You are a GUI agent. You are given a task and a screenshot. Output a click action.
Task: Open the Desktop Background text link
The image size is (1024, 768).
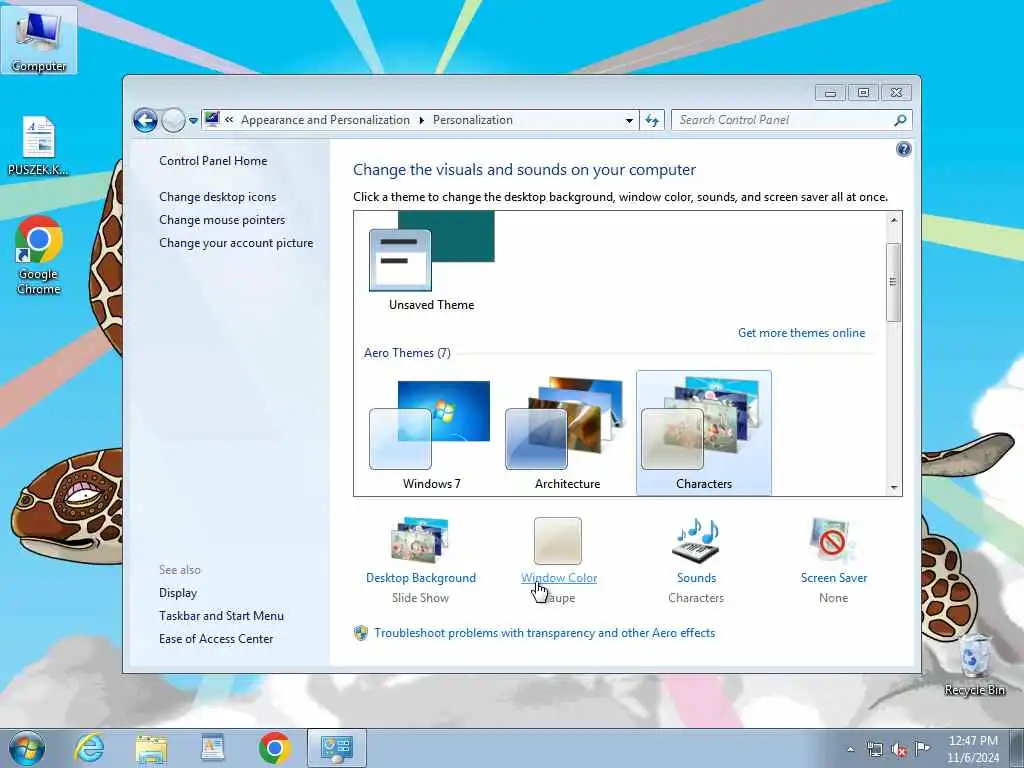tap(421, 578)
